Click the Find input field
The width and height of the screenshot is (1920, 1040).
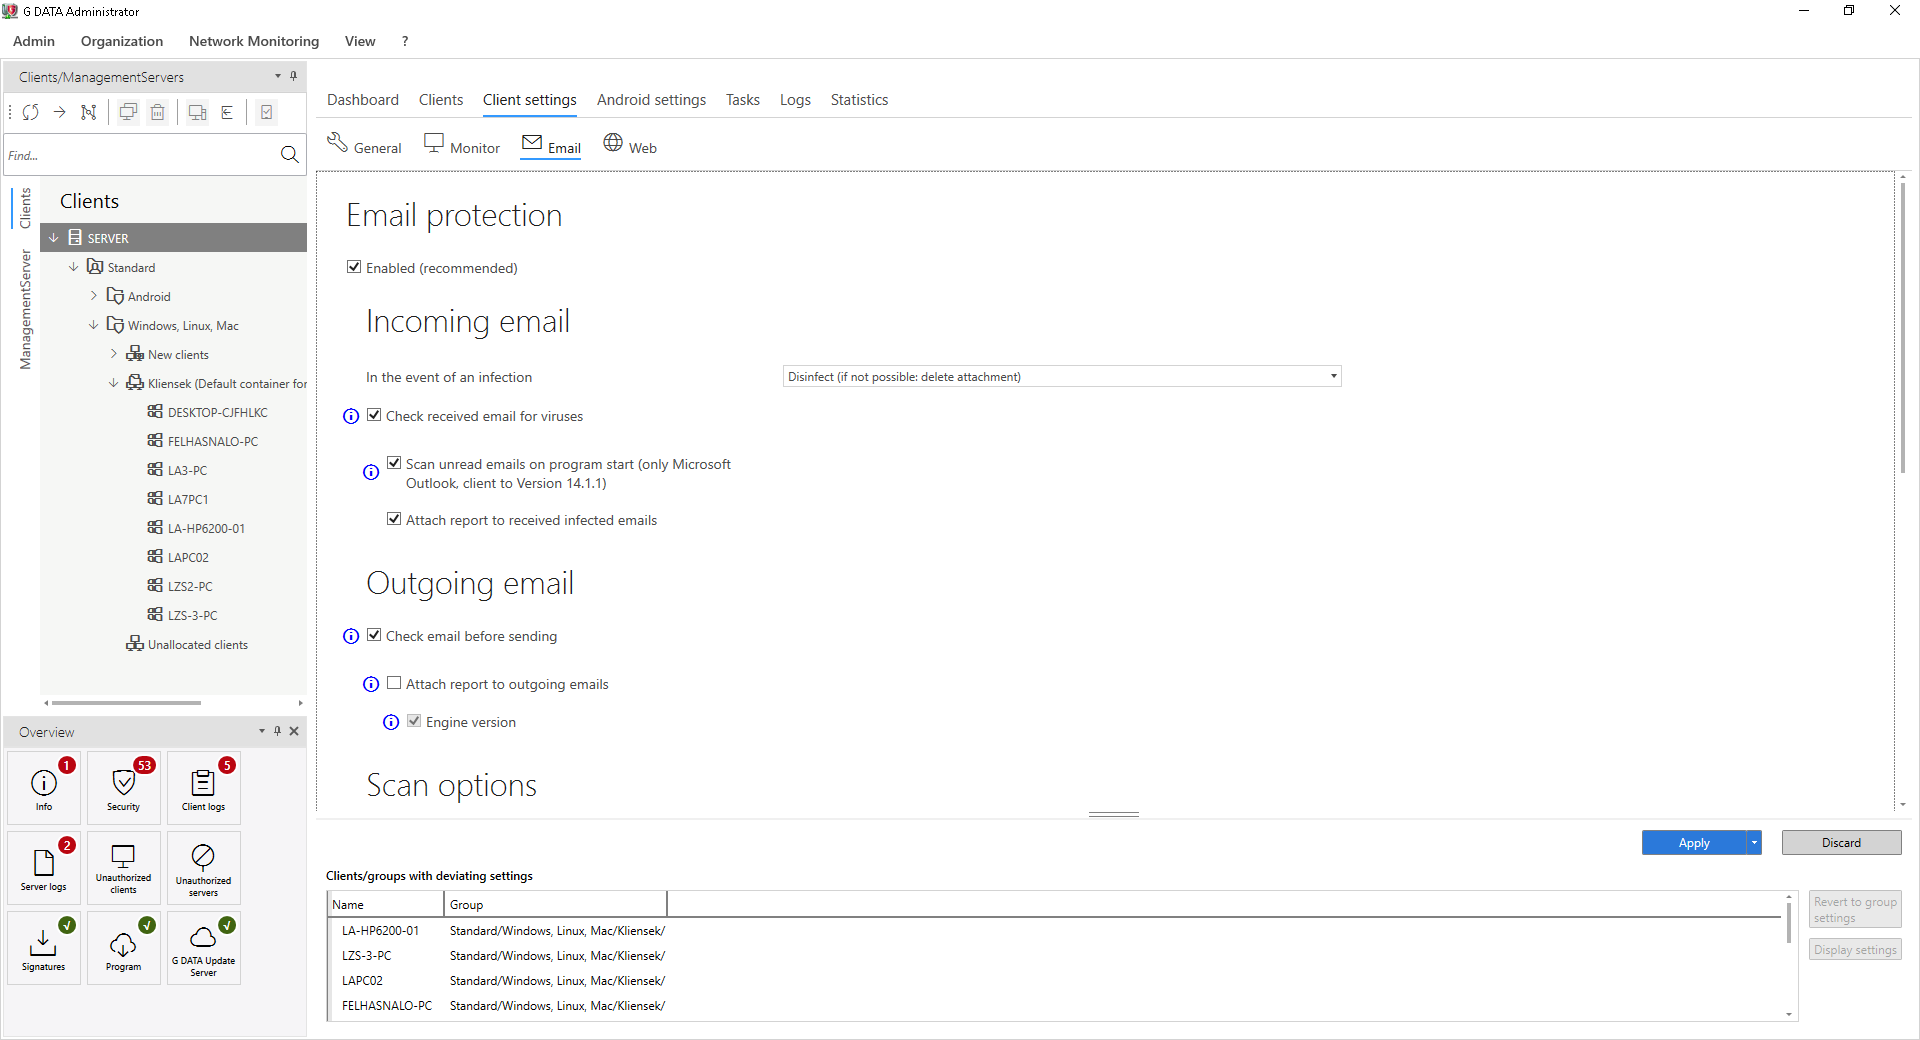coord(140,155)
